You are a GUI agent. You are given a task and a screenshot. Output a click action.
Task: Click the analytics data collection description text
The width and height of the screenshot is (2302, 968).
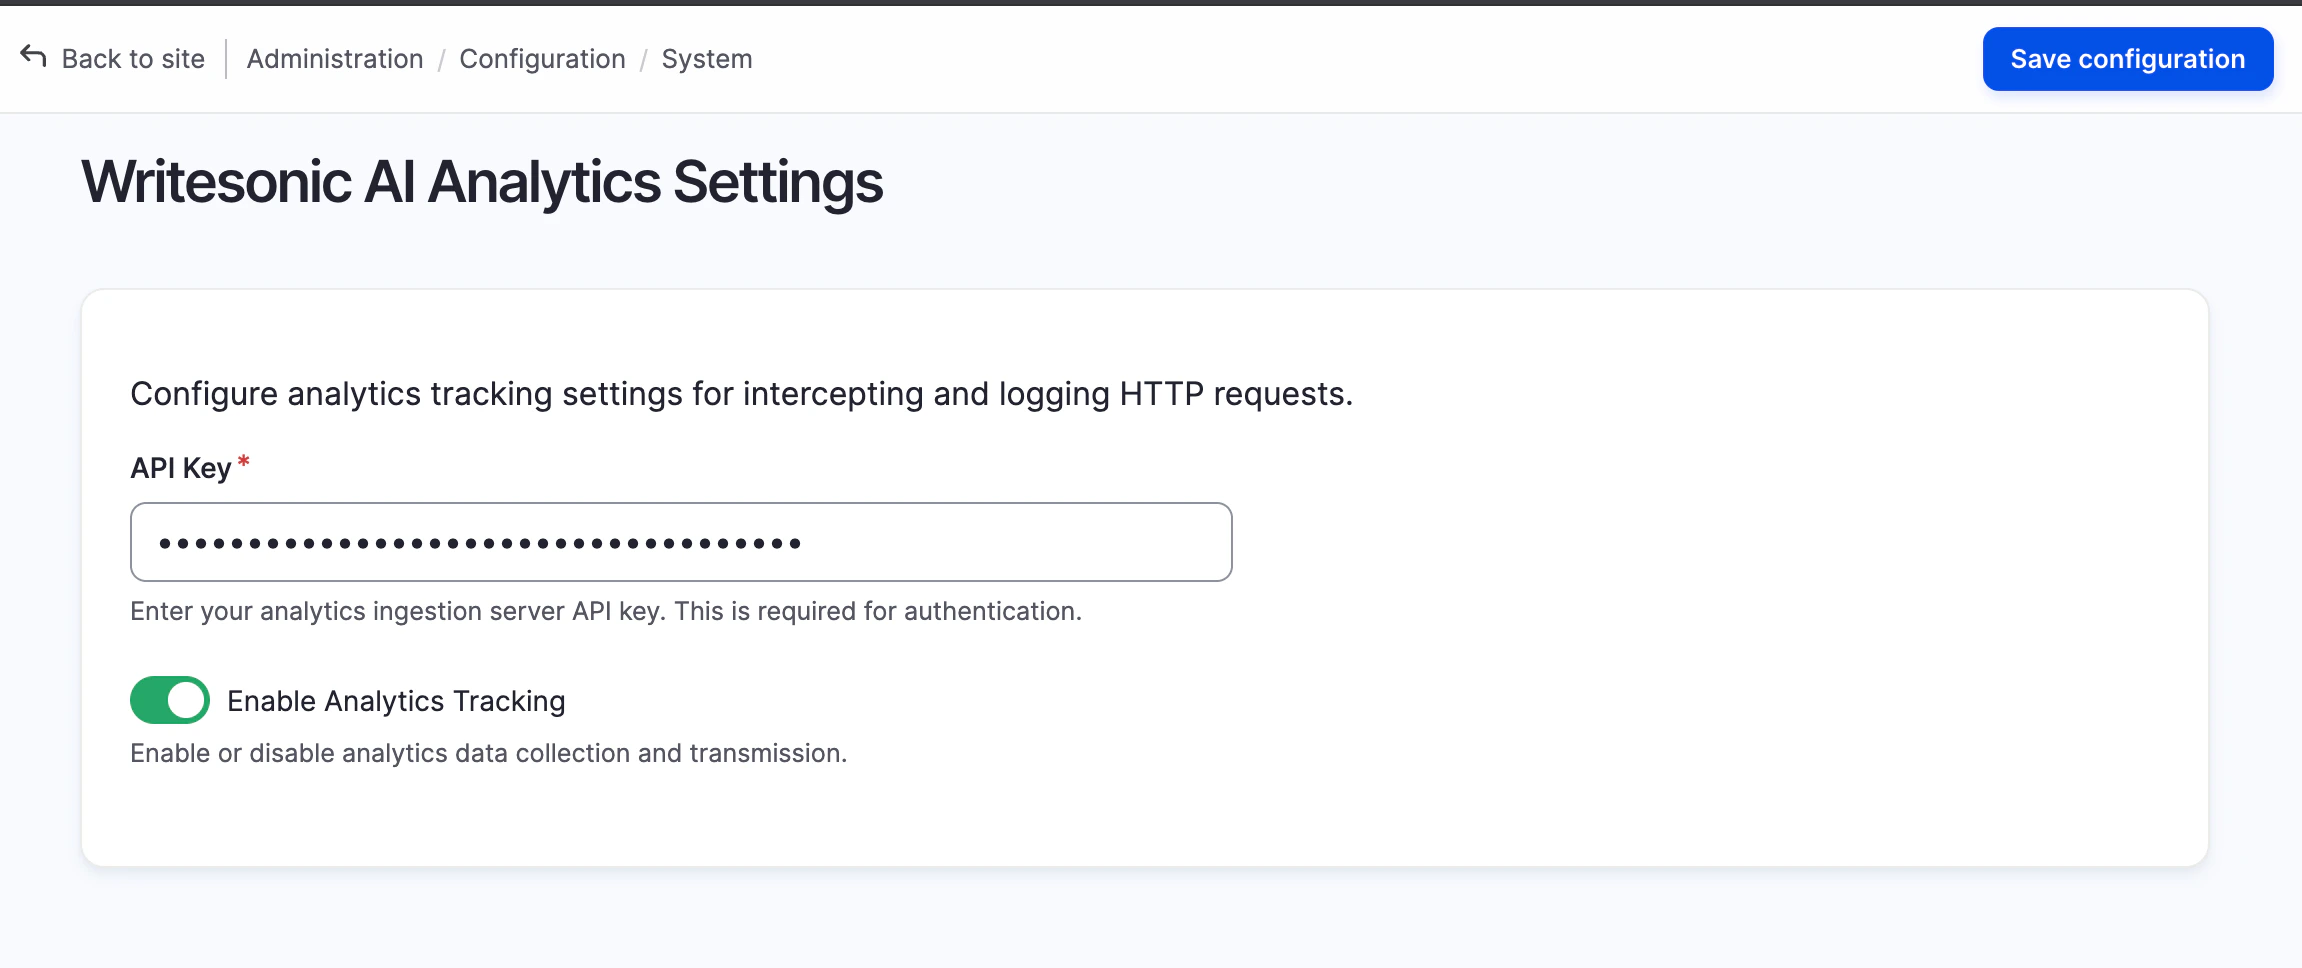489,753
